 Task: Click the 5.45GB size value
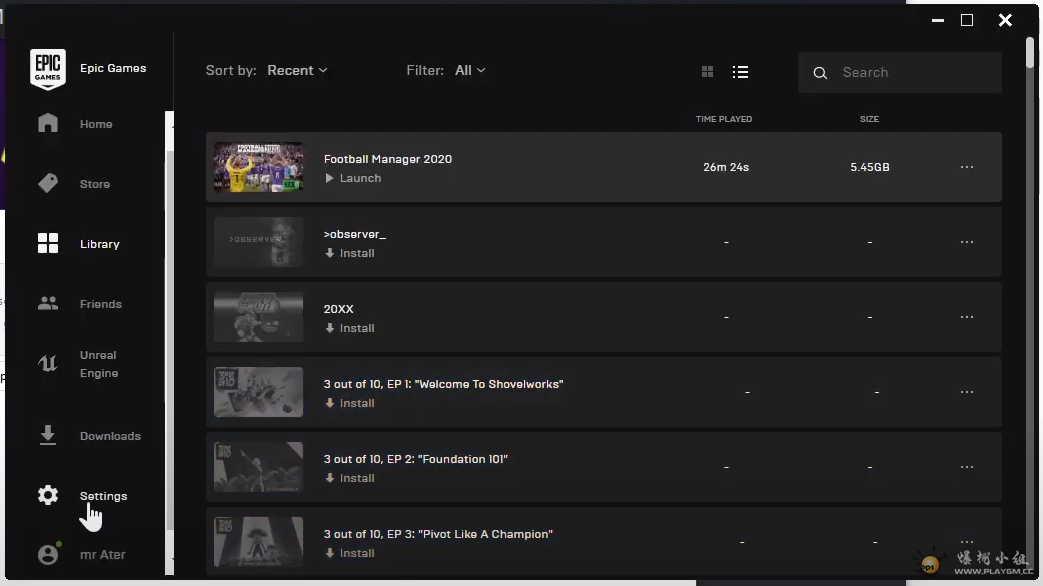tap(869, 168)
